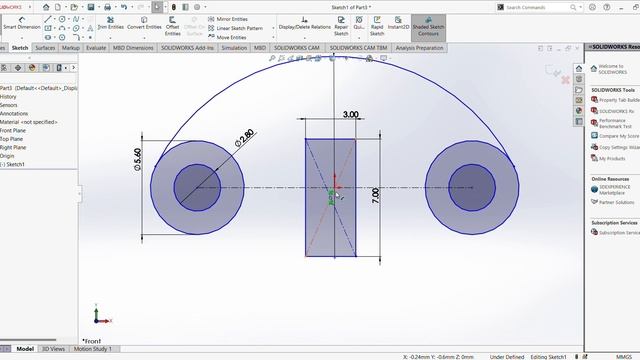Image resolution: width=640 pixels, height=360 pixels.
Task: Select Sketch1 in the feature tree
Action: pos(12,164)
